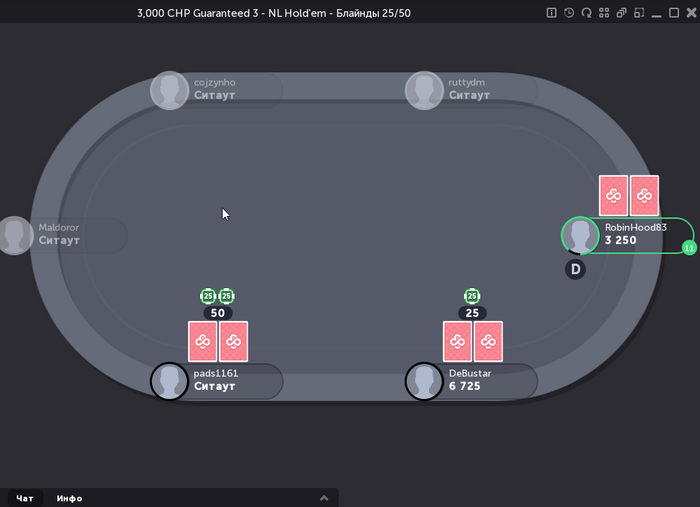Switch to the Инфо tab
700x507 pixels.
[69, 498]
